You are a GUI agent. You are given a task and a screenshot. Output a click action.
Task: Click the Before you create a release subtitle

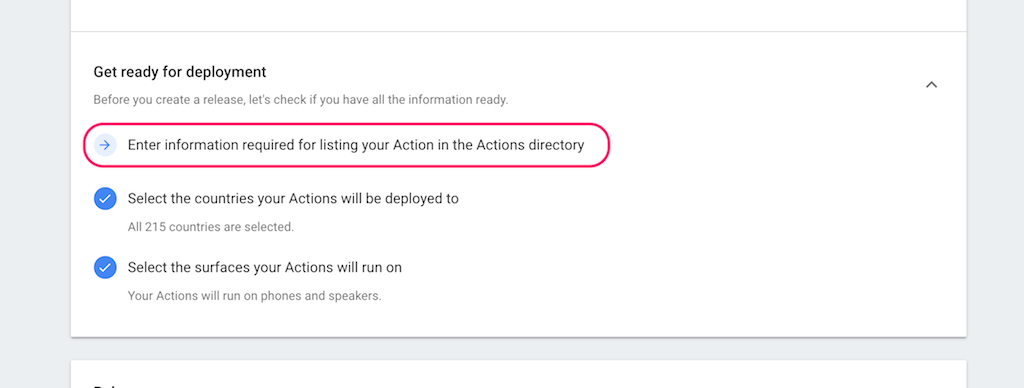300,100
